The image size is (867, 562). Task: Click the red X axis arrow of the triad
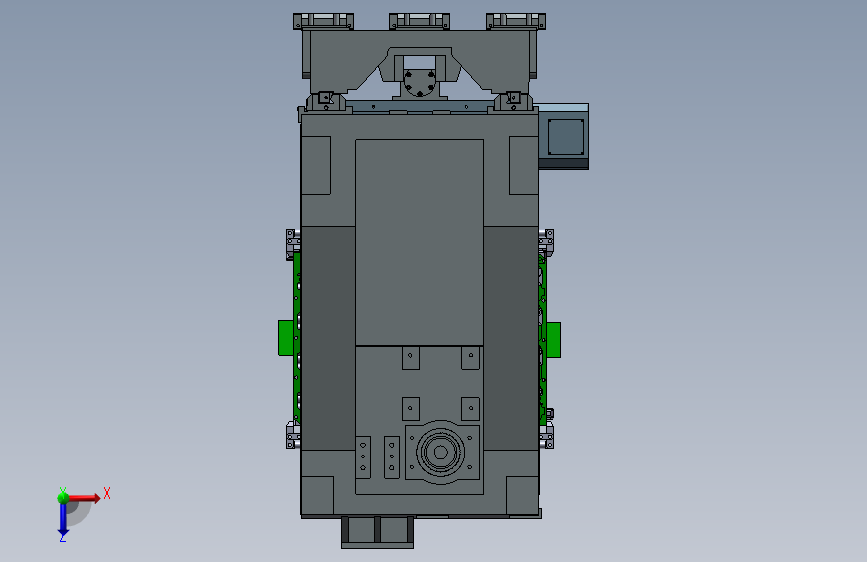tap(86, 498)
